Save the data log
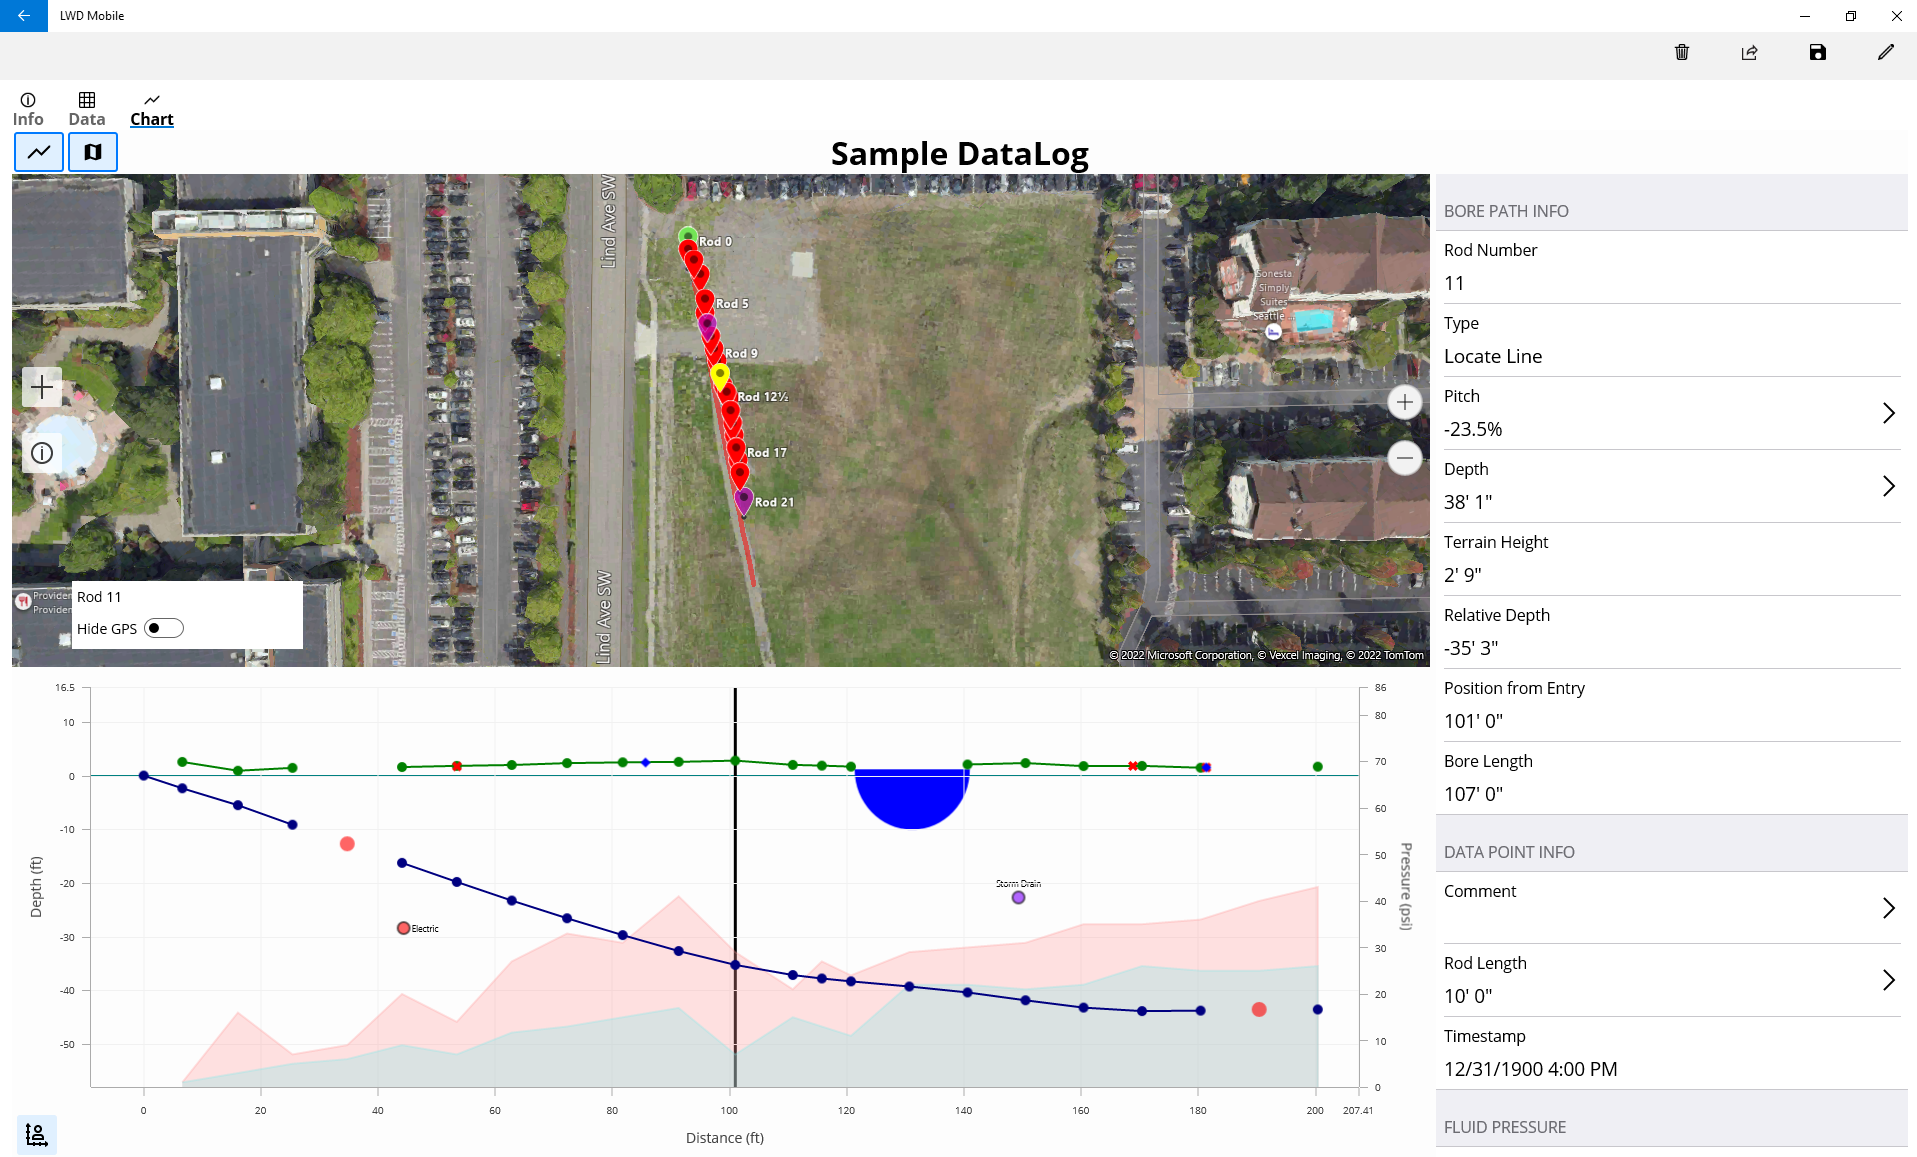1917x1157 pixels. [x=1818, y=53]
